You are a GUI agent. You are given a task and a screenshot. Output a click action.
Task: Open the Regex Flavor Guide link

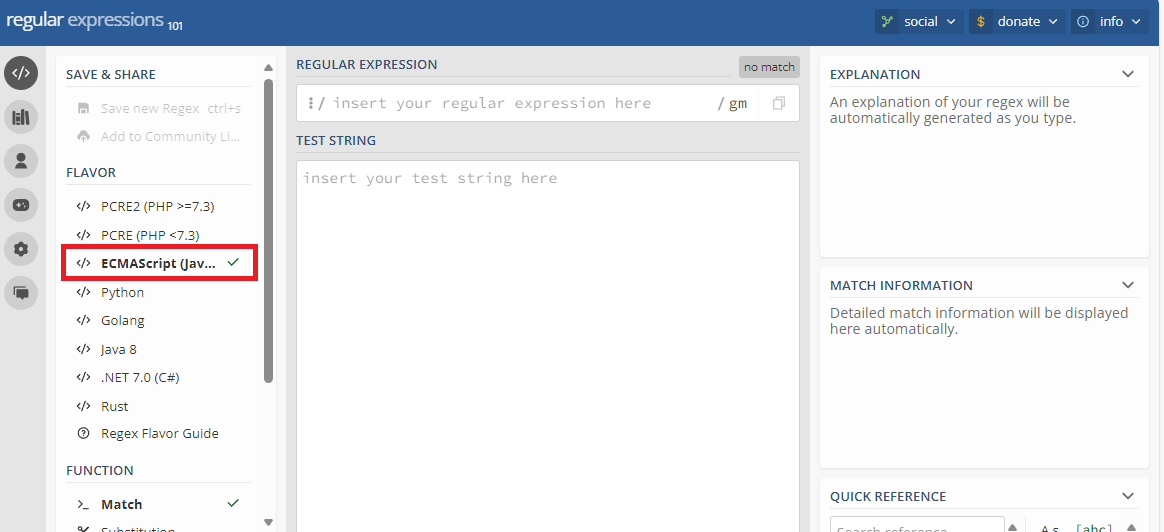(159, 433)
